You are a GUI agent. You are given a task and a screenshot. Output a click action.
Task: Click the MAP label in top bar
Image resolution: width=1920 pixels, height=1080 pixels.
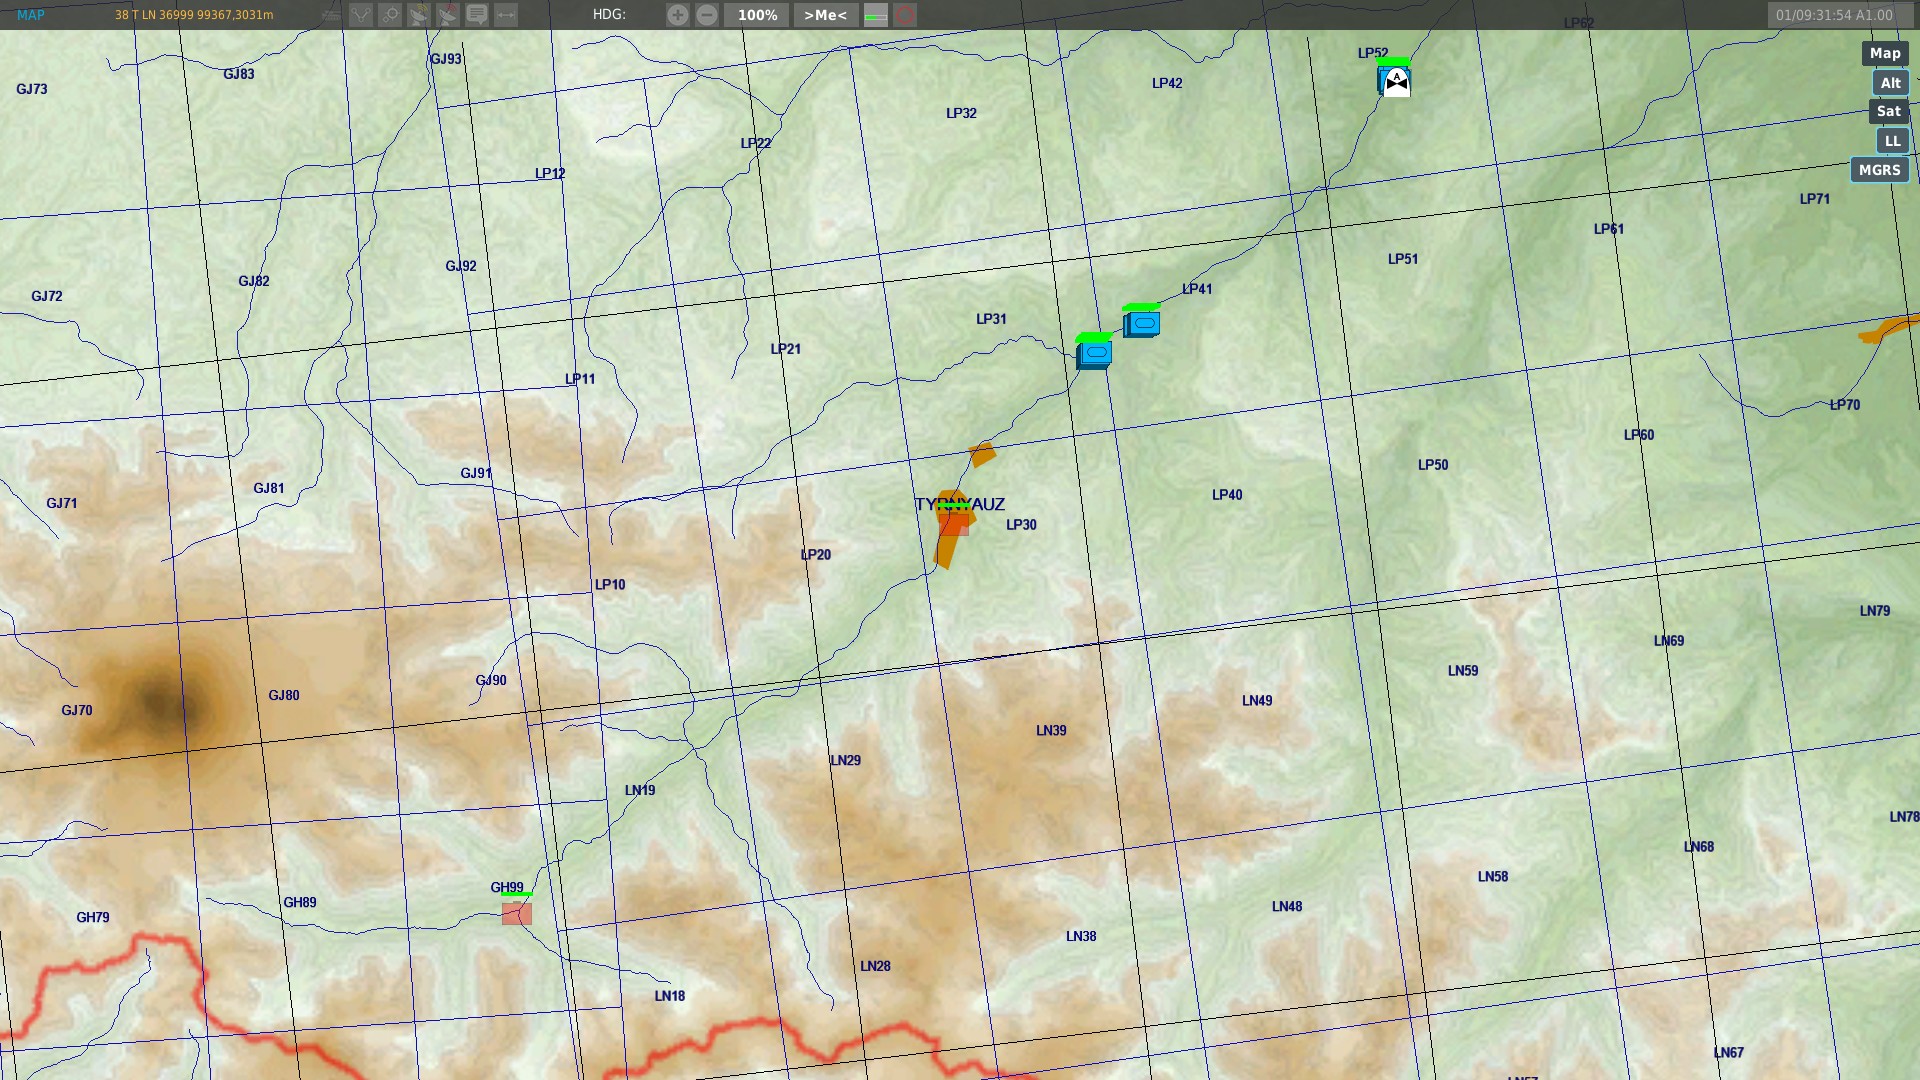coord(31,15)
